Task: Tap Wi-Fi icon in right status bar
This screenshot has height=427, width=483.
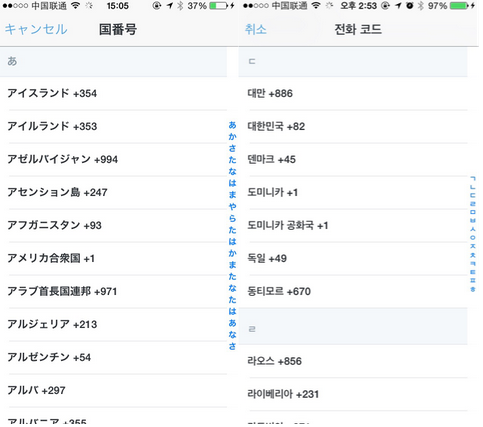Action: (x=316, y=5)
